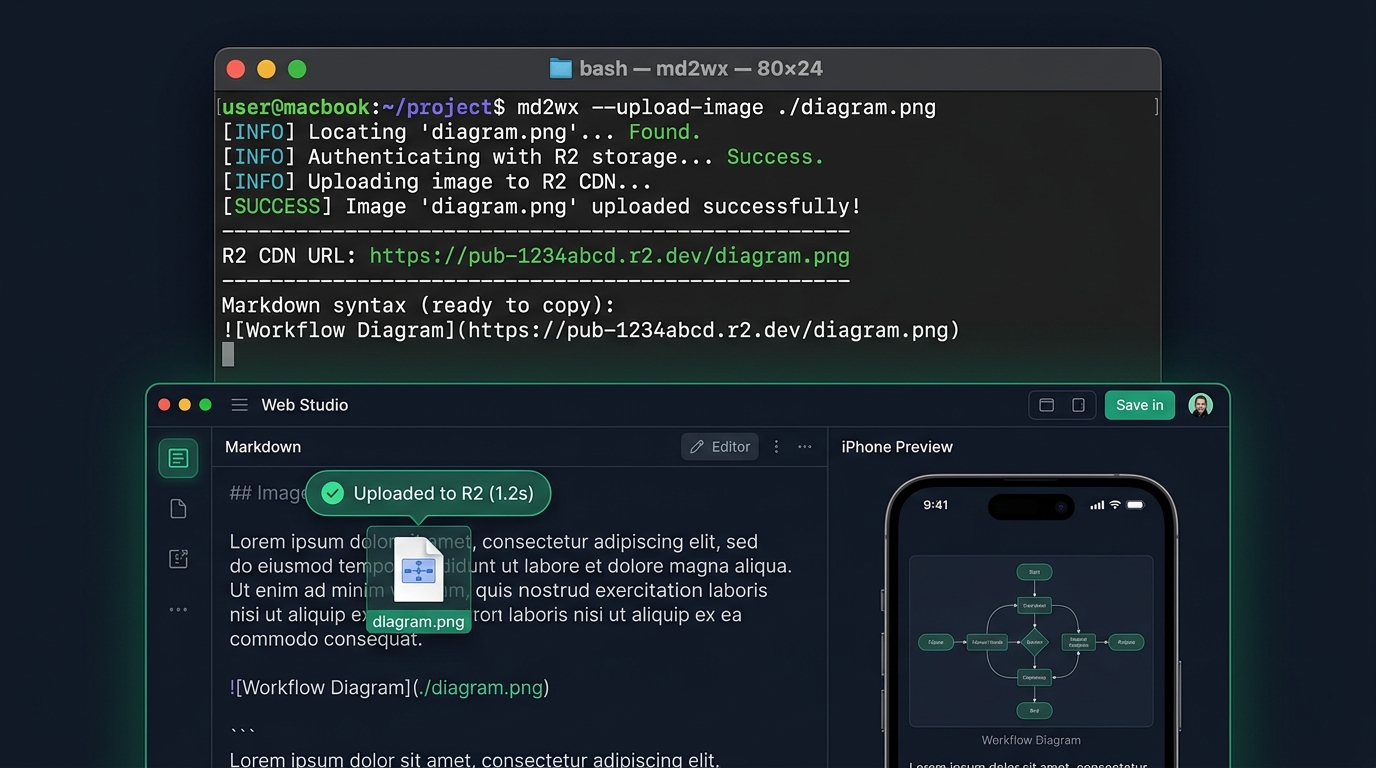Click the ## Image heading in editor

pos(267,493)
